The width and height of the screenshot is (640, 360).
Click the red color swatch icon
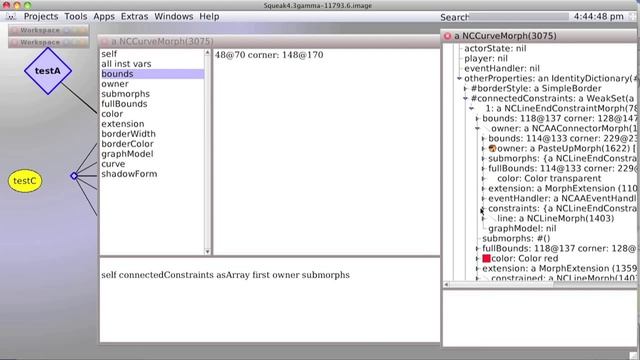pos(486,258)
